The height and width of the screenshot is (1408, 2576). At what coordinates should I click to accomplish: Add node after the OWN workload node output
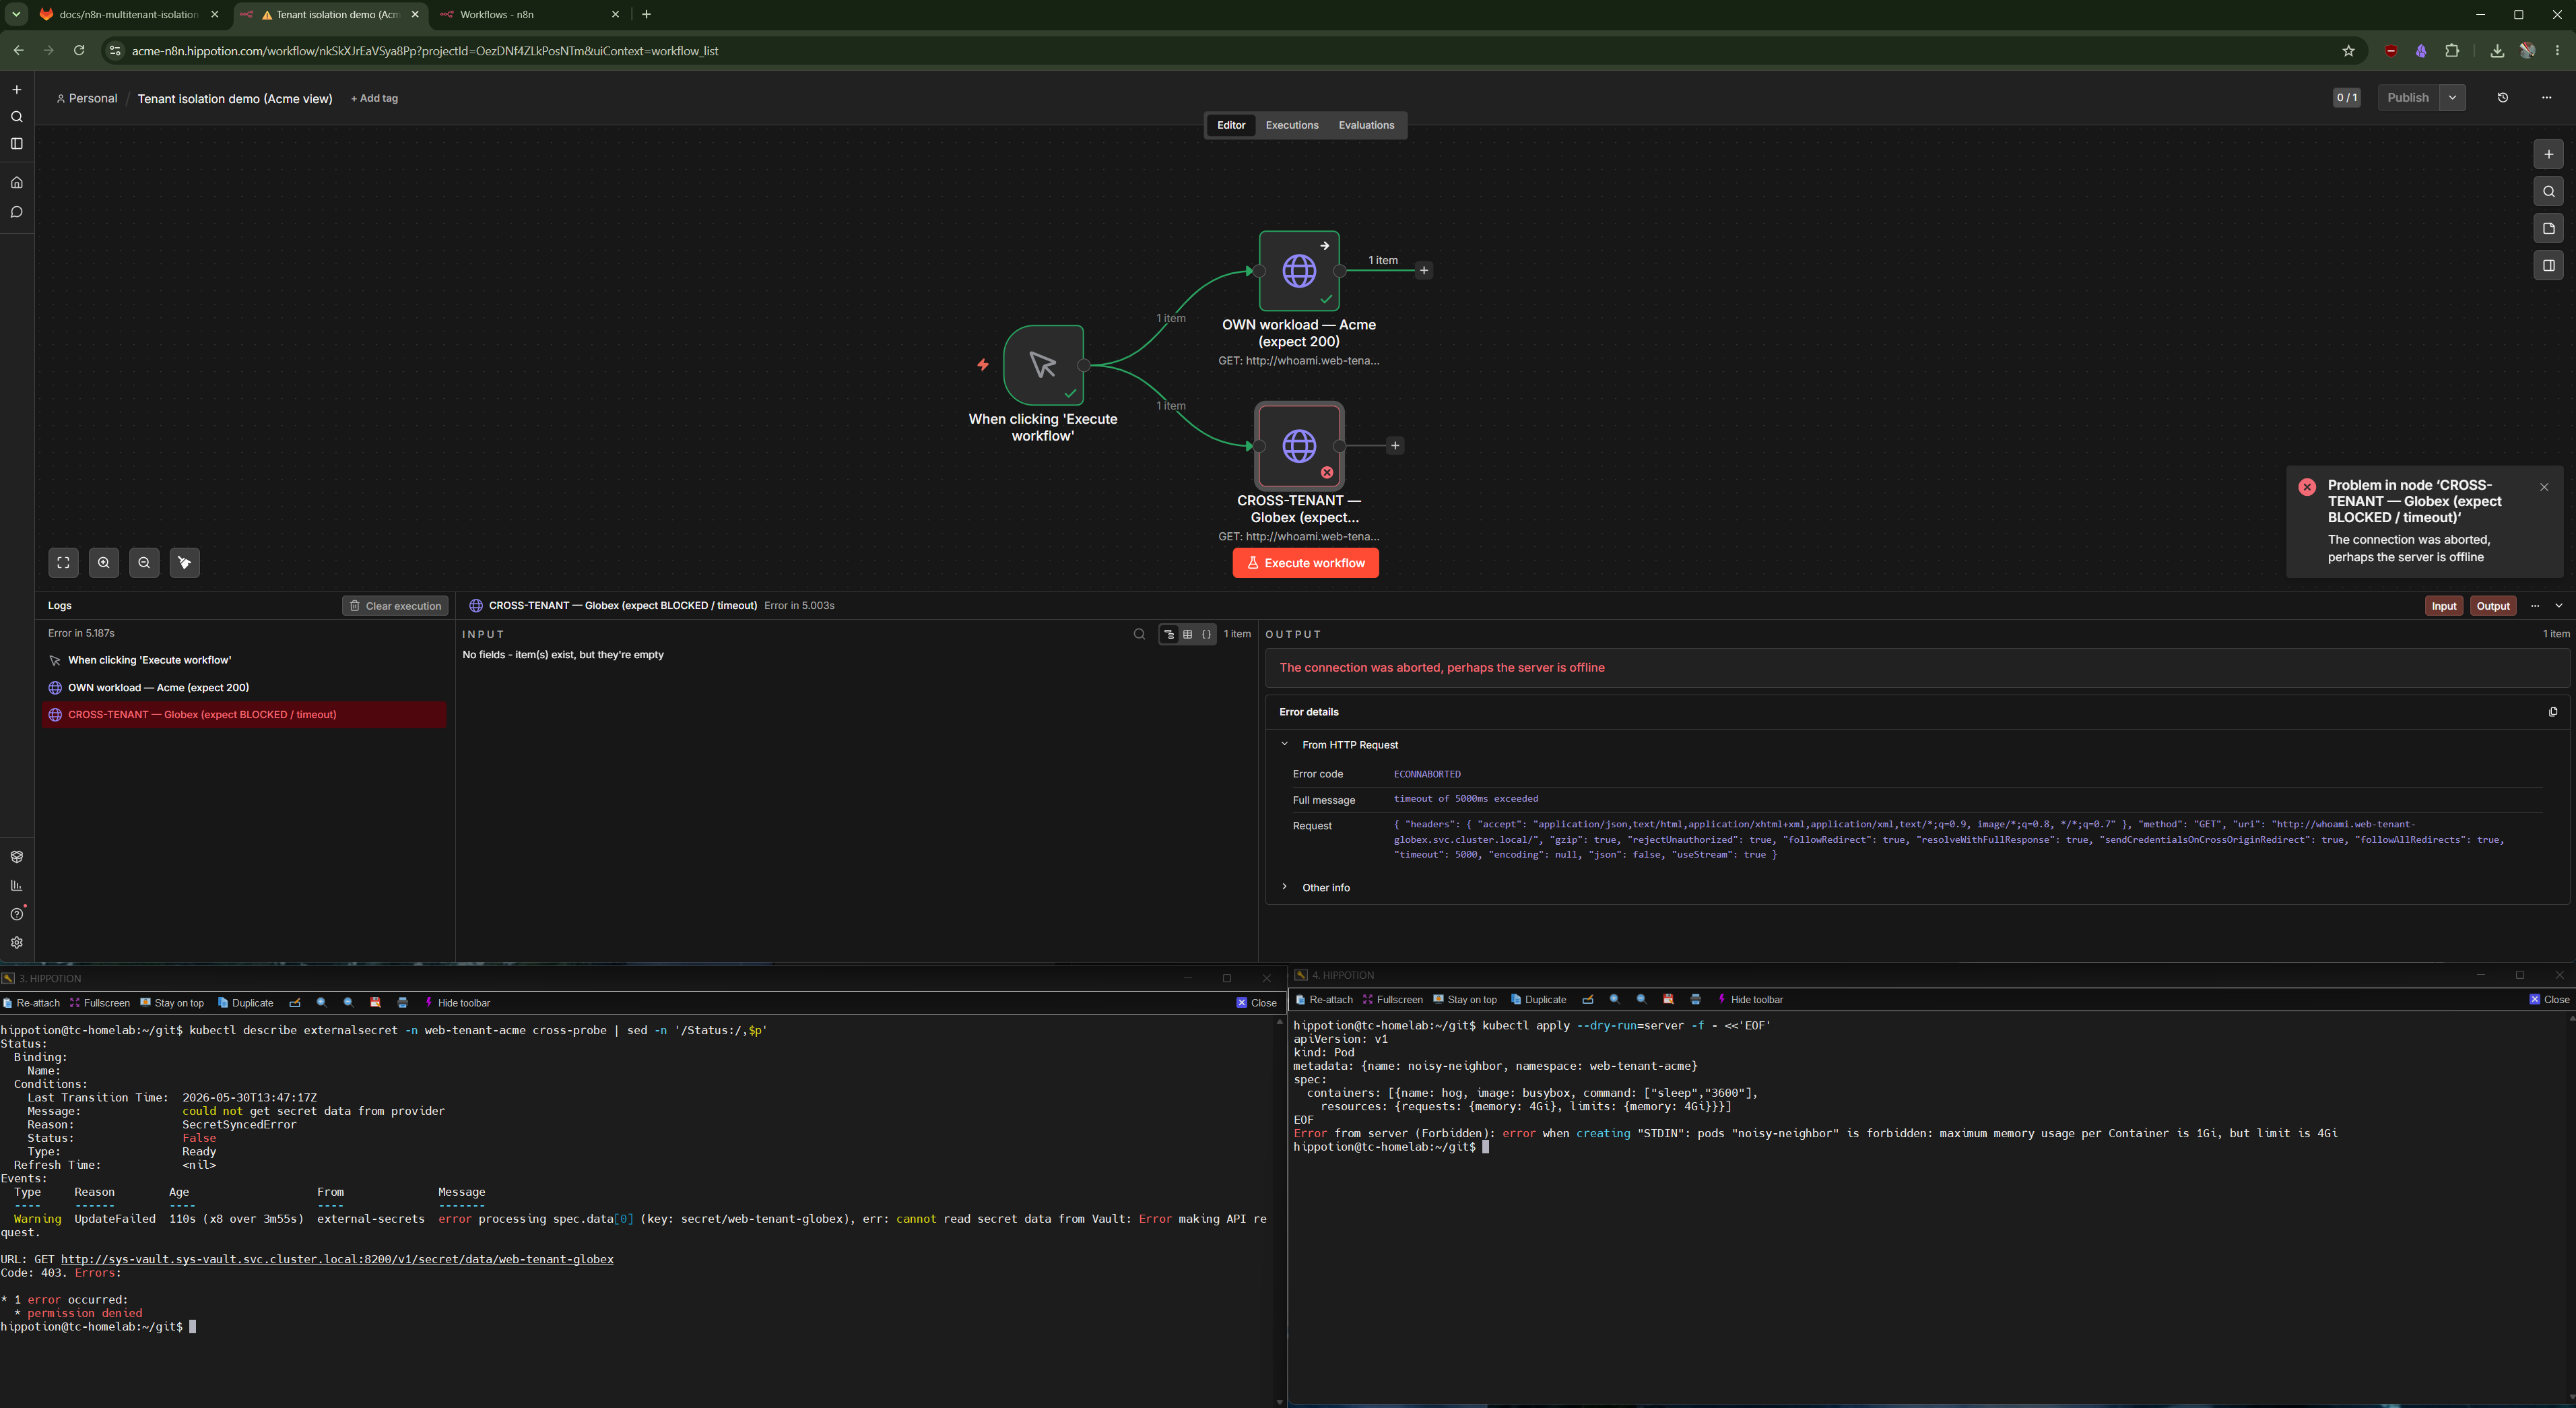1424,271
